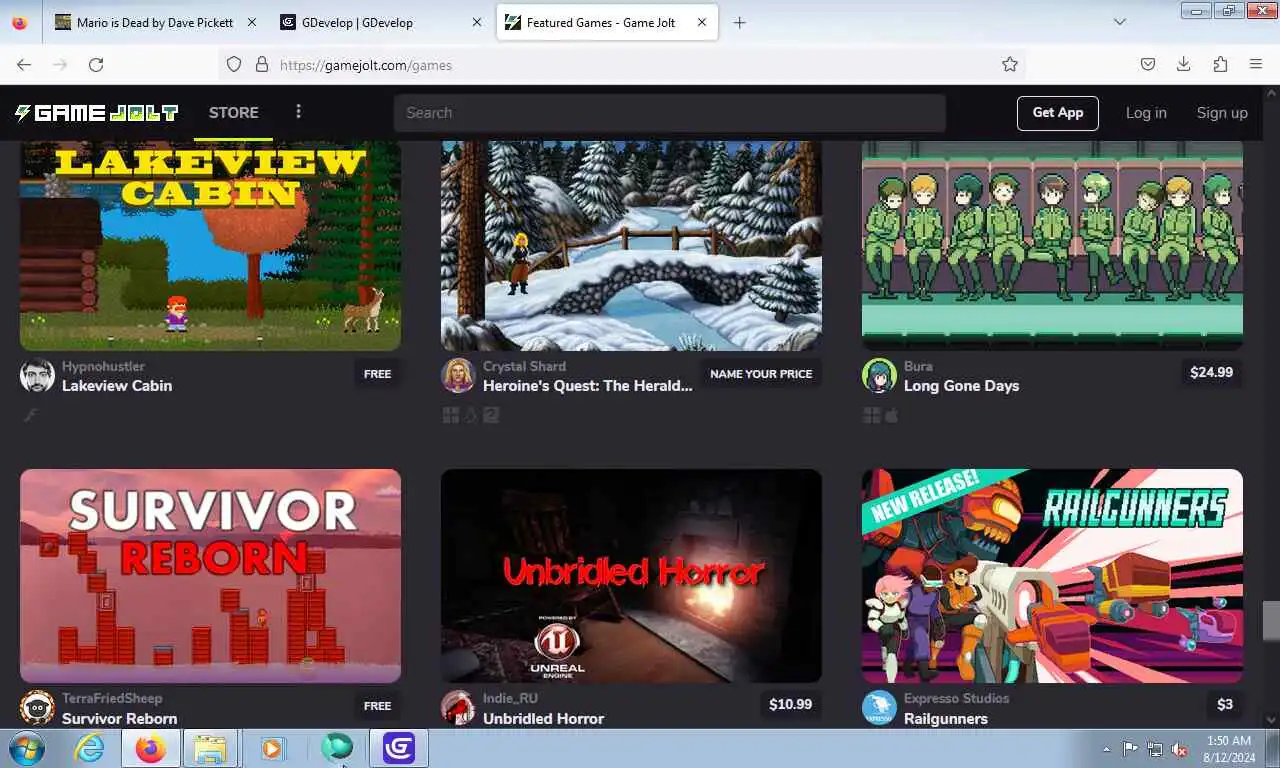Open the Railgunners title link
The height and width of the screenshot is (768, 1280).
point(945,718)
